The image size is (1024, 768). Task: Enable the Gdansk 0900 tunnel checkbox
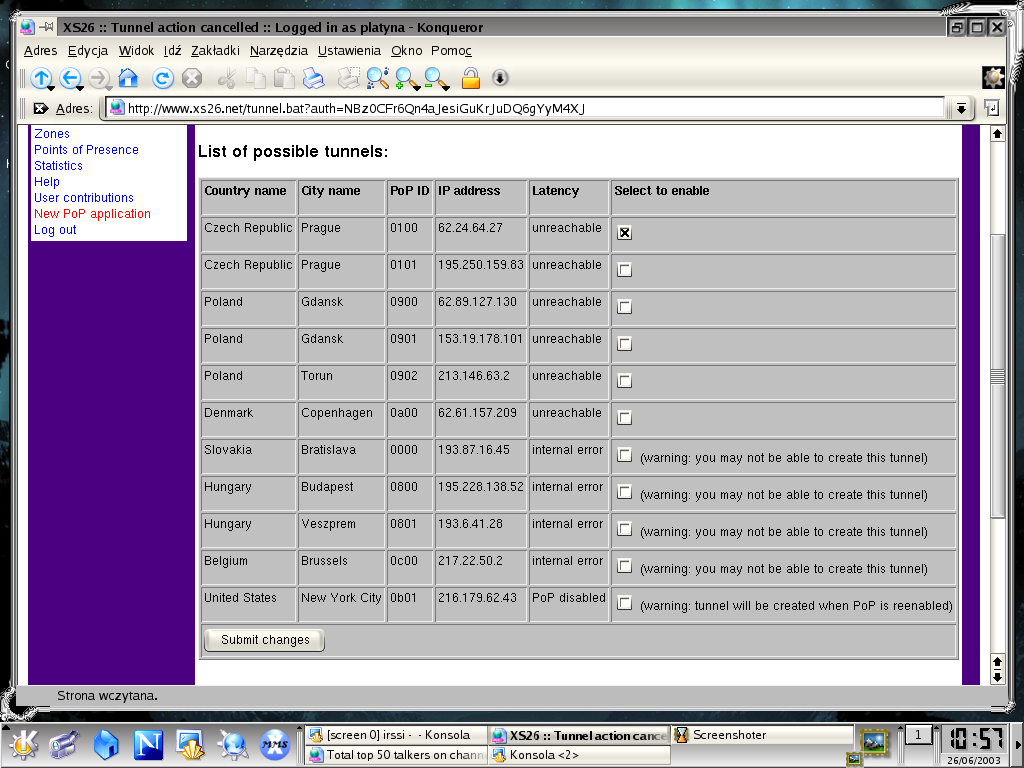point(624,306)
